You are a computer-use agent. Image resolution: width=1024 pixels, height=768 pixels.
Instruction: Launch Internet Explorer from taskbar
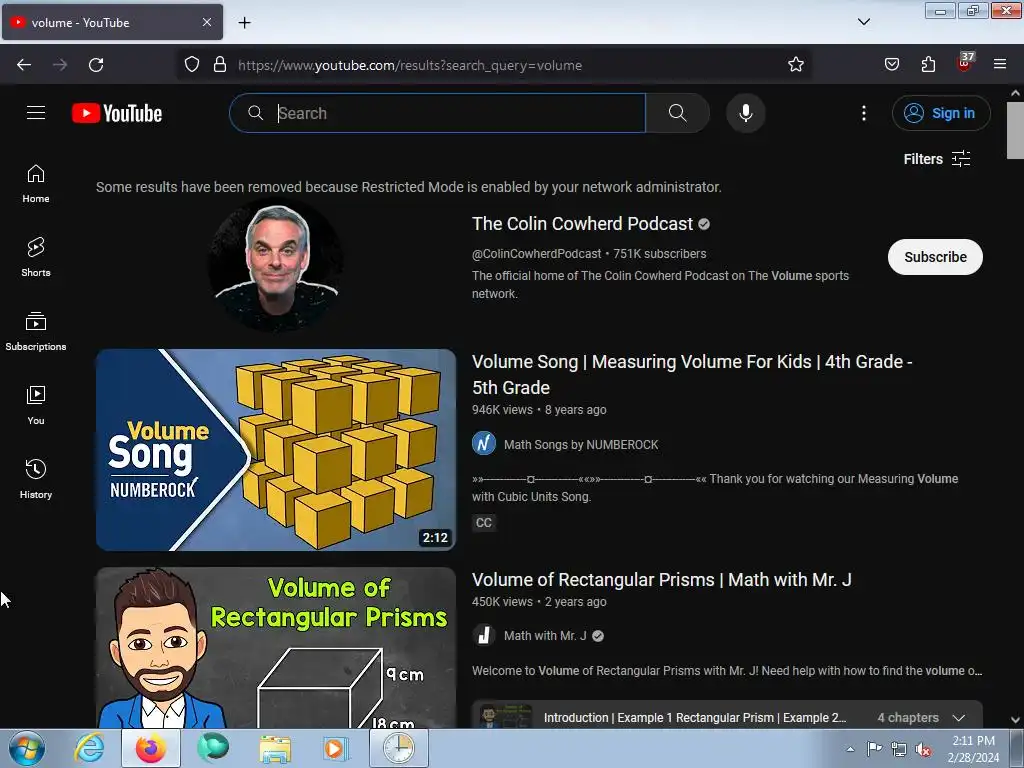tap(89, 748)
